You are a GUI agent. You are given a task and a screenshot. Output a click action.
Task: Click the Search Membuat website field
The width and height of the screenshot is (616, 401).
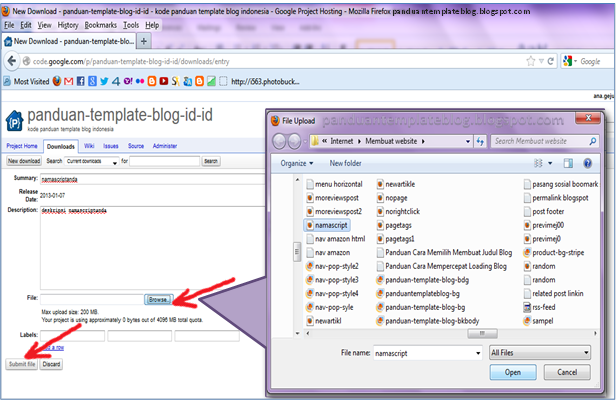pos(540,141)
